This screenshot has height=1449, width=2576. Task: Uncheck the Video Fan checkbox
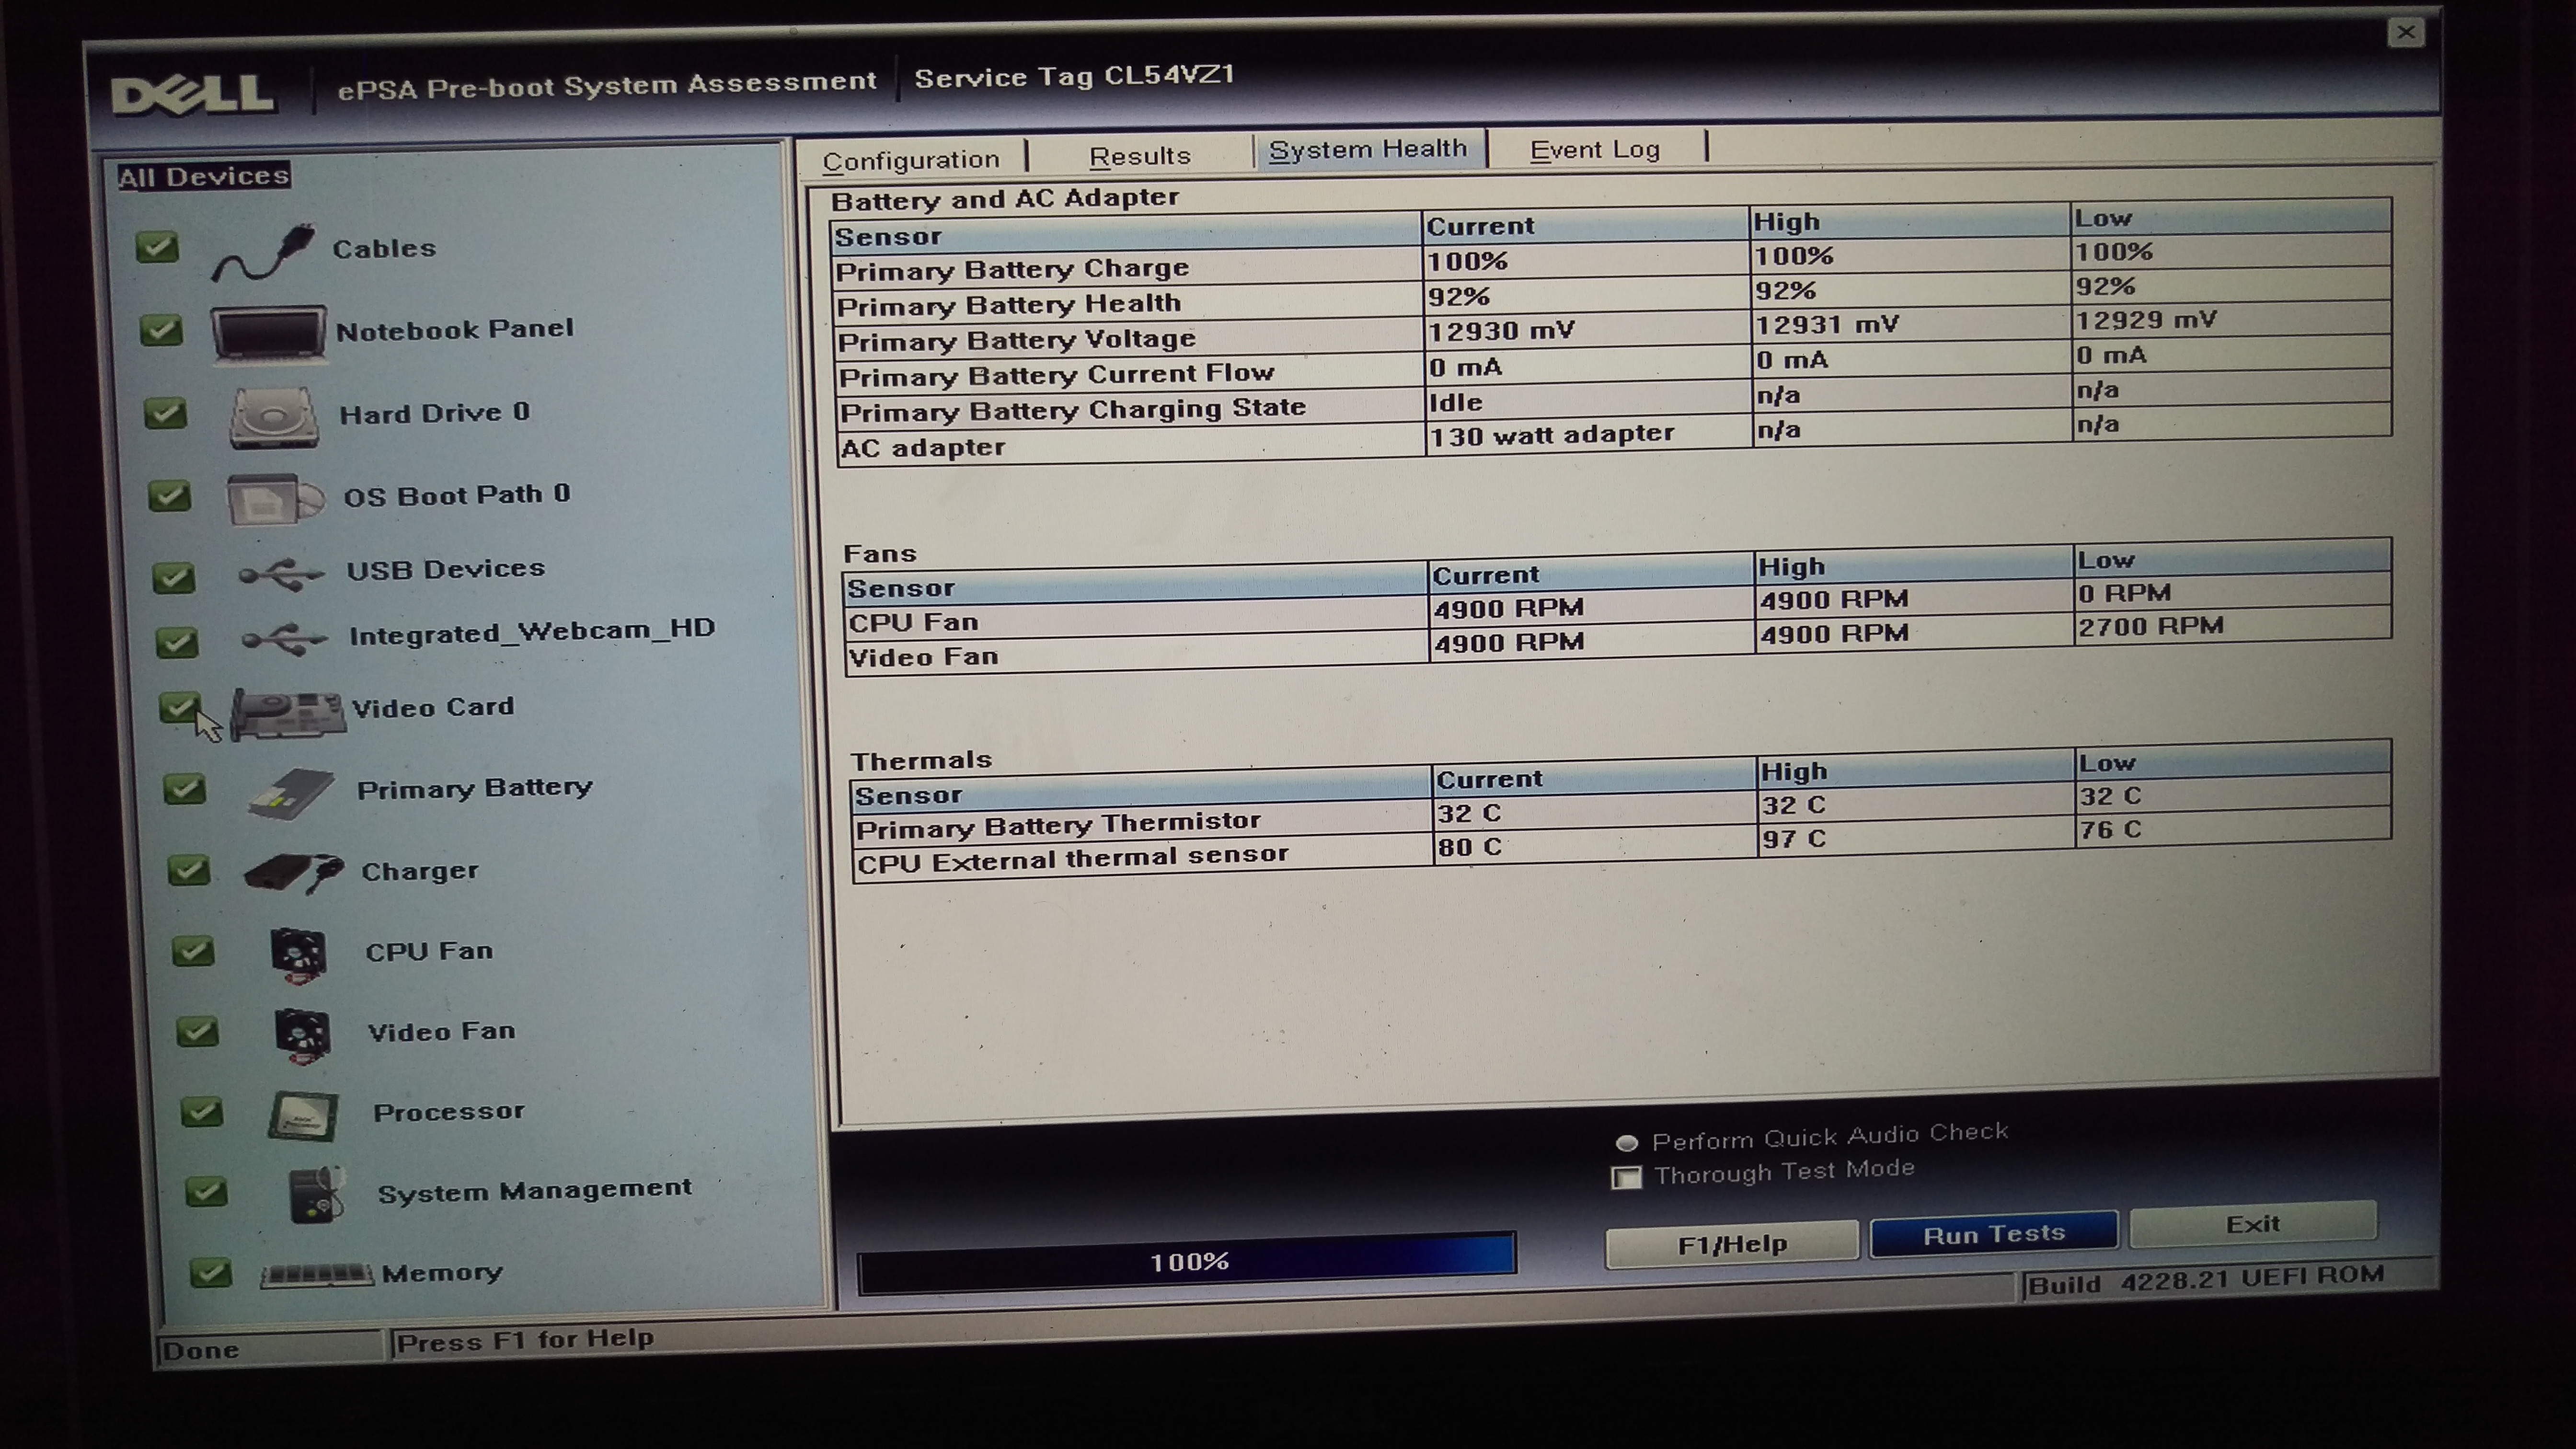[x=197, y=1031]
